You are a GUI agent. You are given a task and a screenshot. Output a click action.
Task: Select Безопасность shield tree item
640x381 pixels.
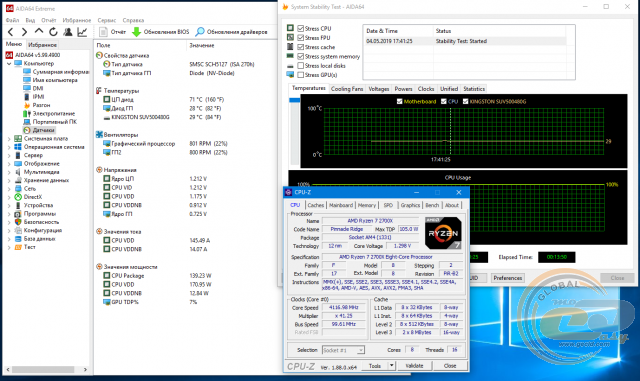tap(37, 222)
